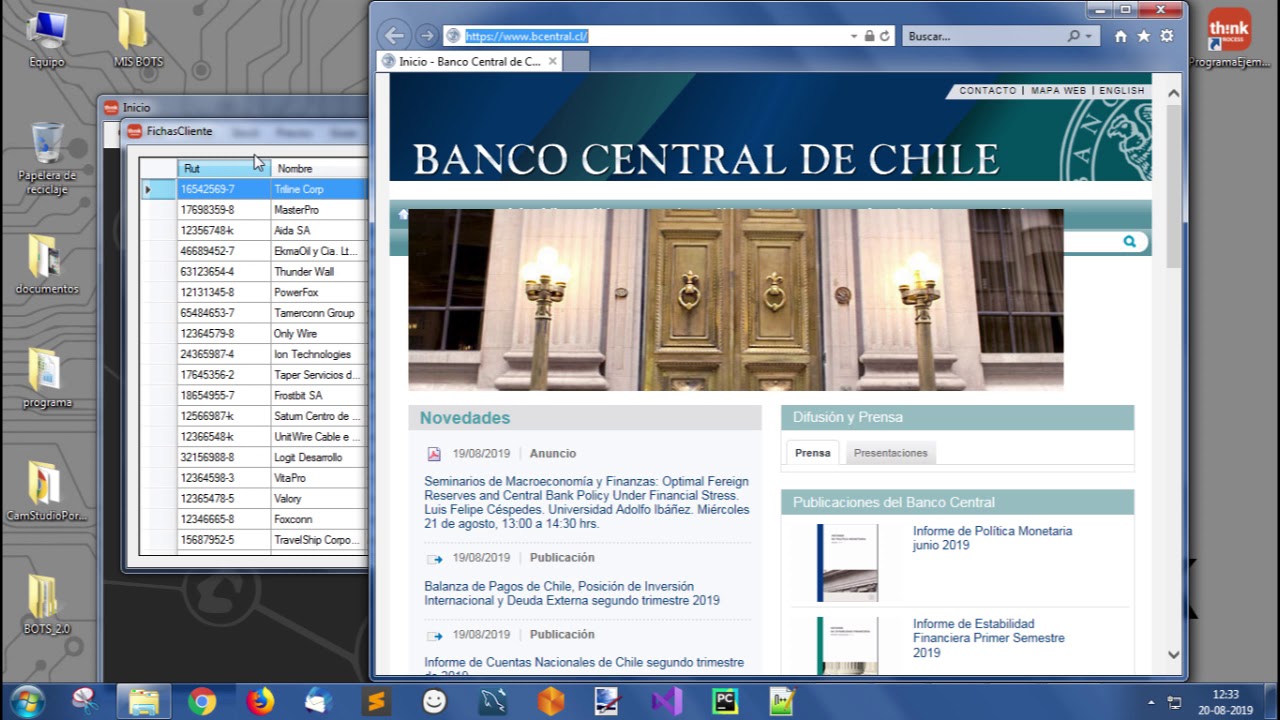
Task: Click the search magnifier in the Buscar box
Action: 1074,36
